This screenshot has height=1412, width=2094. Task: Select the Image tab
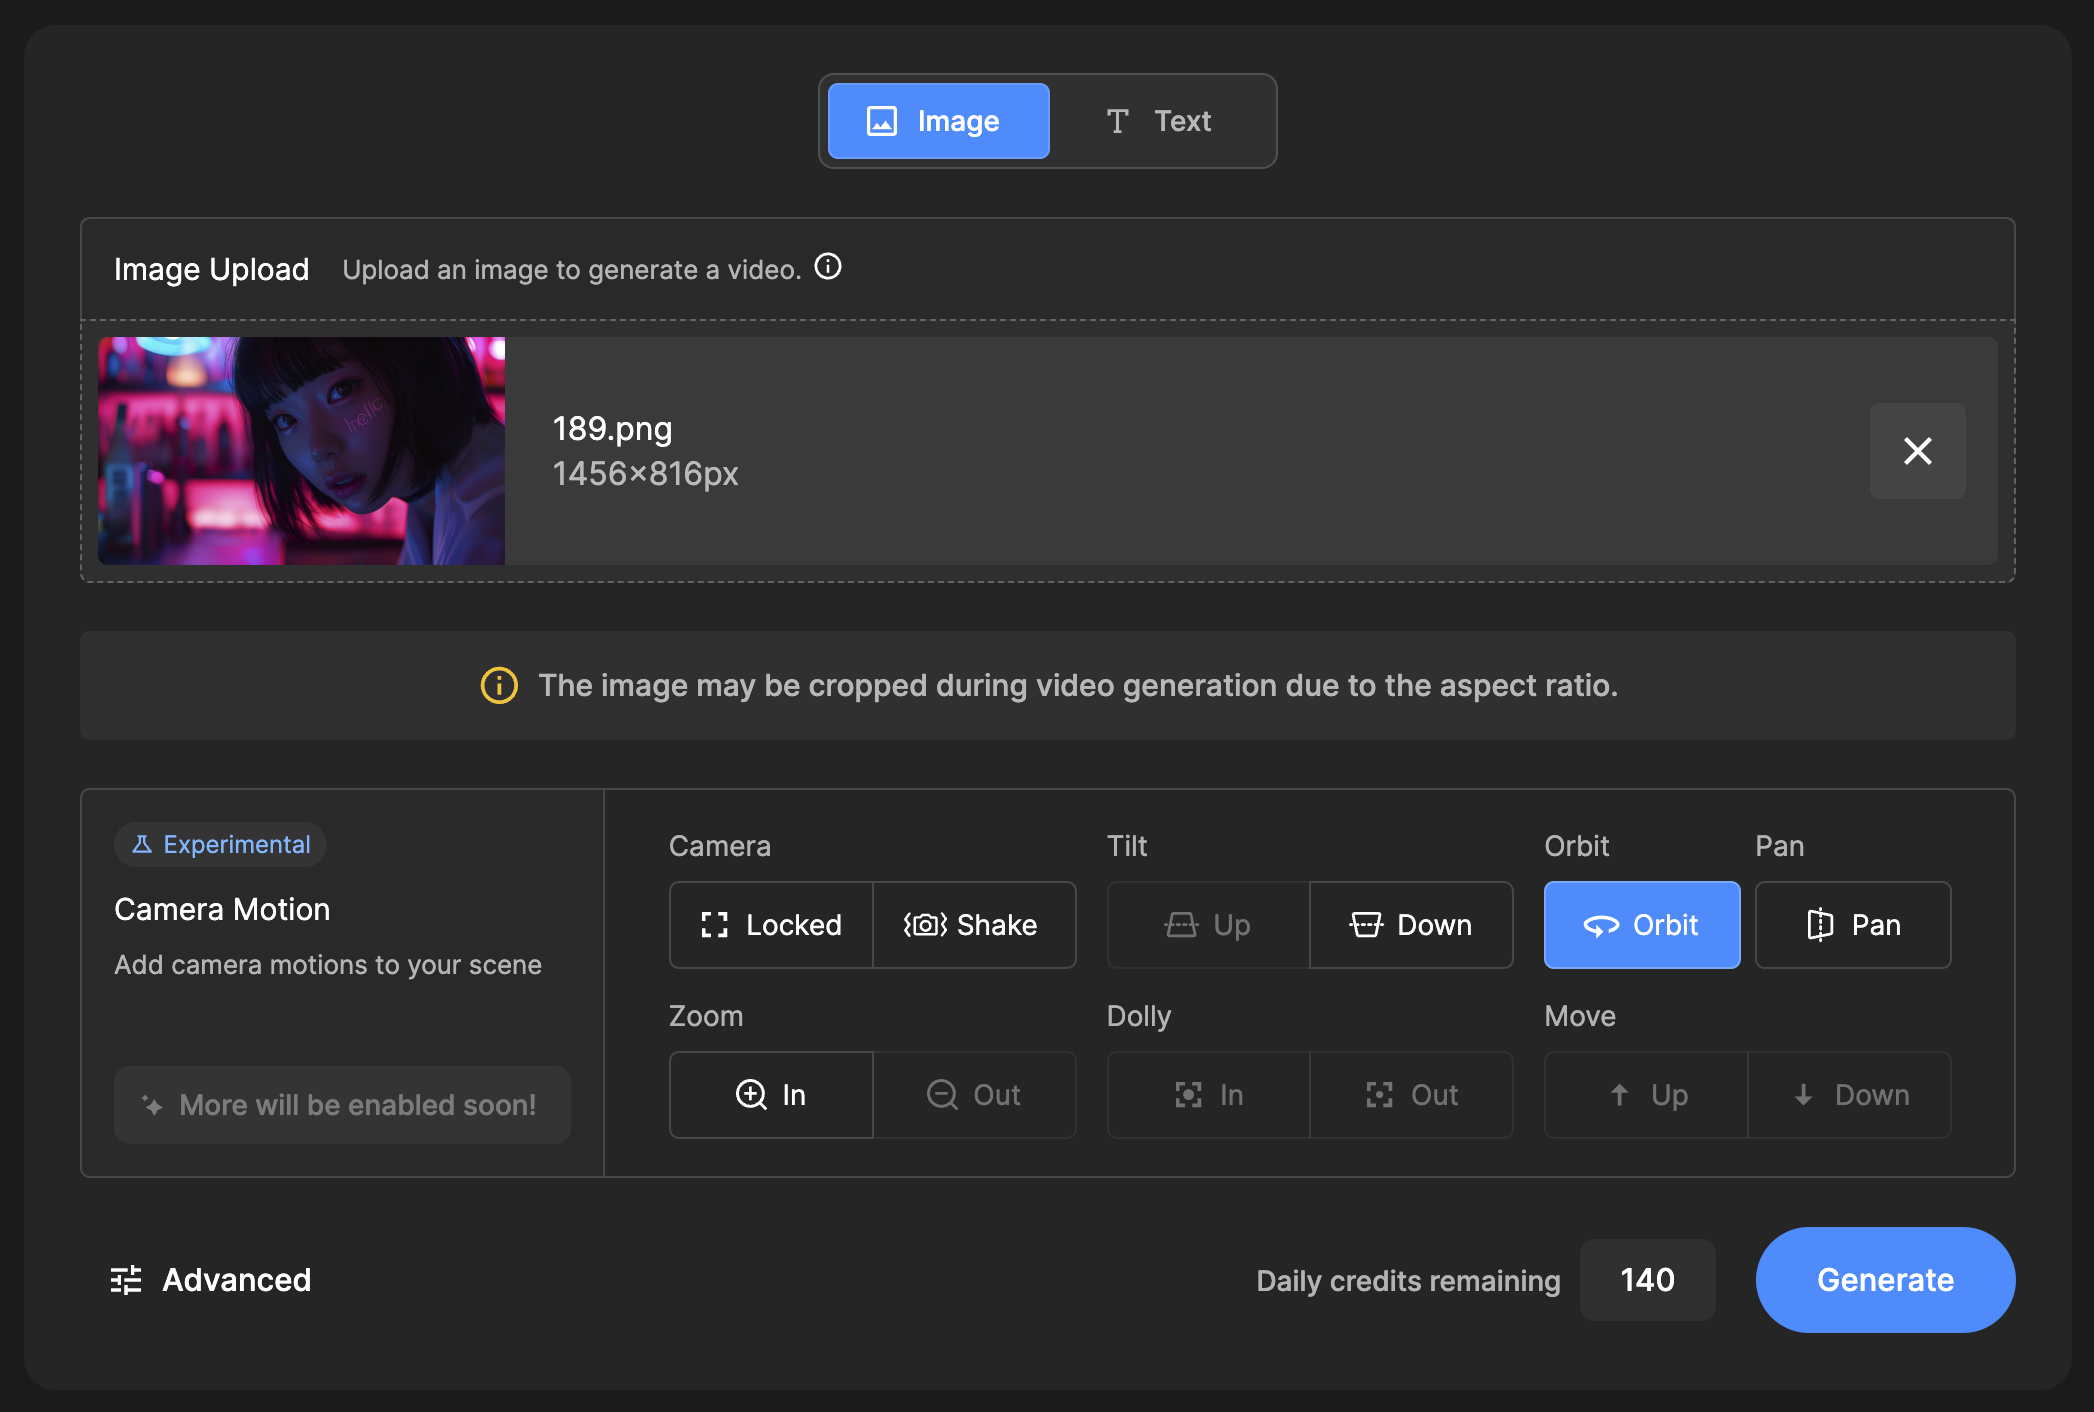pos(938,121)
